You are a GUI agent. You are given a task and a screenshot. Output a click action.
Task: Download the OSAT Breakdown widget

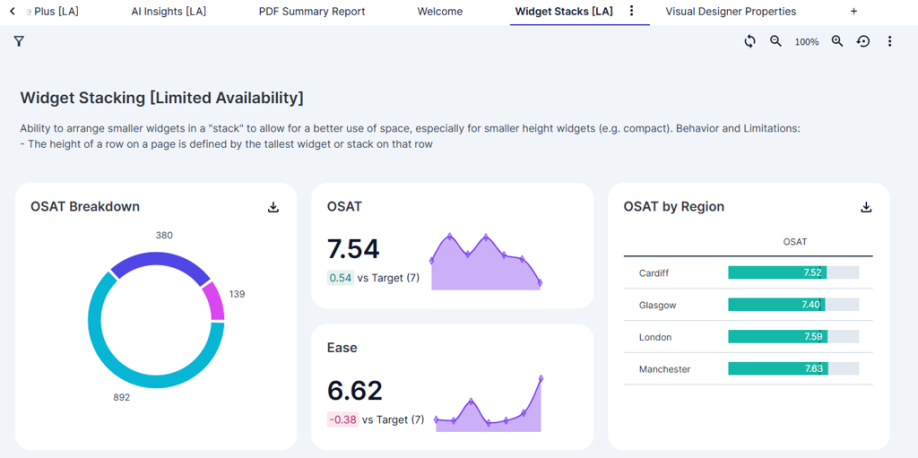[x=273, y=207]
